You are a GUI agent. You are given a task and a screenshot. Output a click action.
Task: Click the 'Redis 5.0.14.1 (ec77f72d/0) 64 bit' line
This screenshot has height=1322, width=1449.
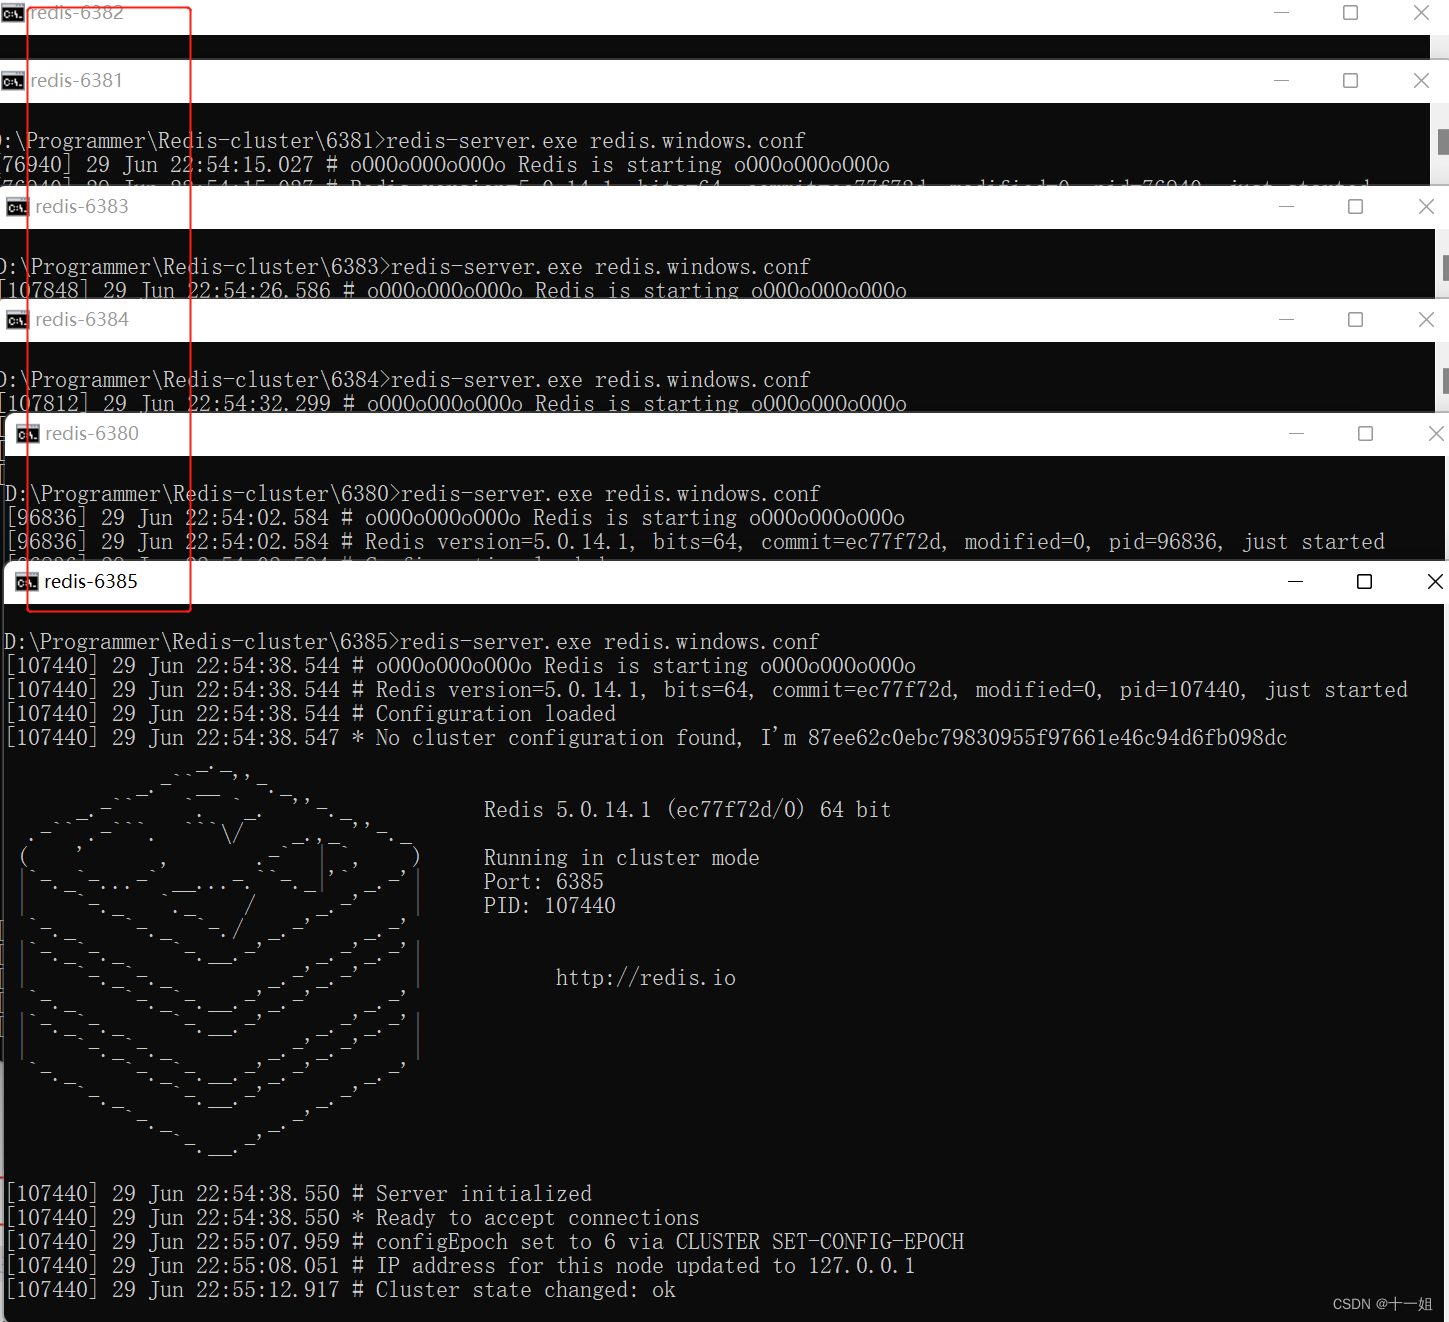pyautogui.click(x=687, y=809)
